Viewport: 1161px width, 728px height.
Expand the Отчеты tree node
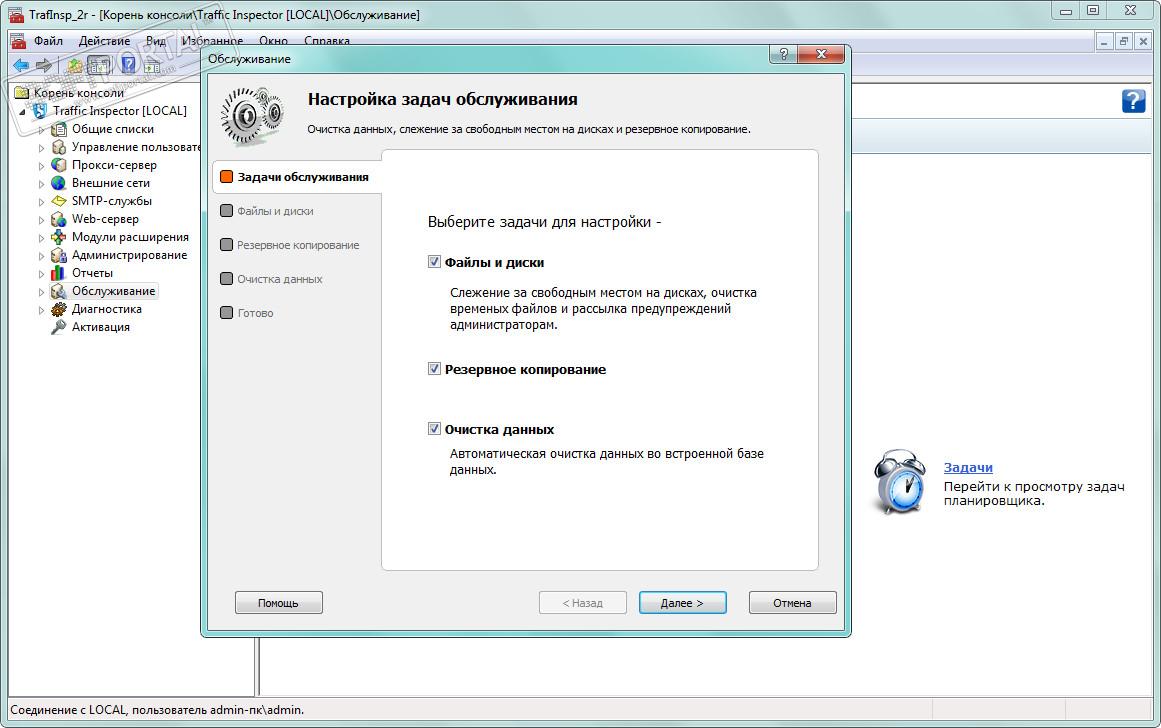pyautogui.click(x=41, y=273)
